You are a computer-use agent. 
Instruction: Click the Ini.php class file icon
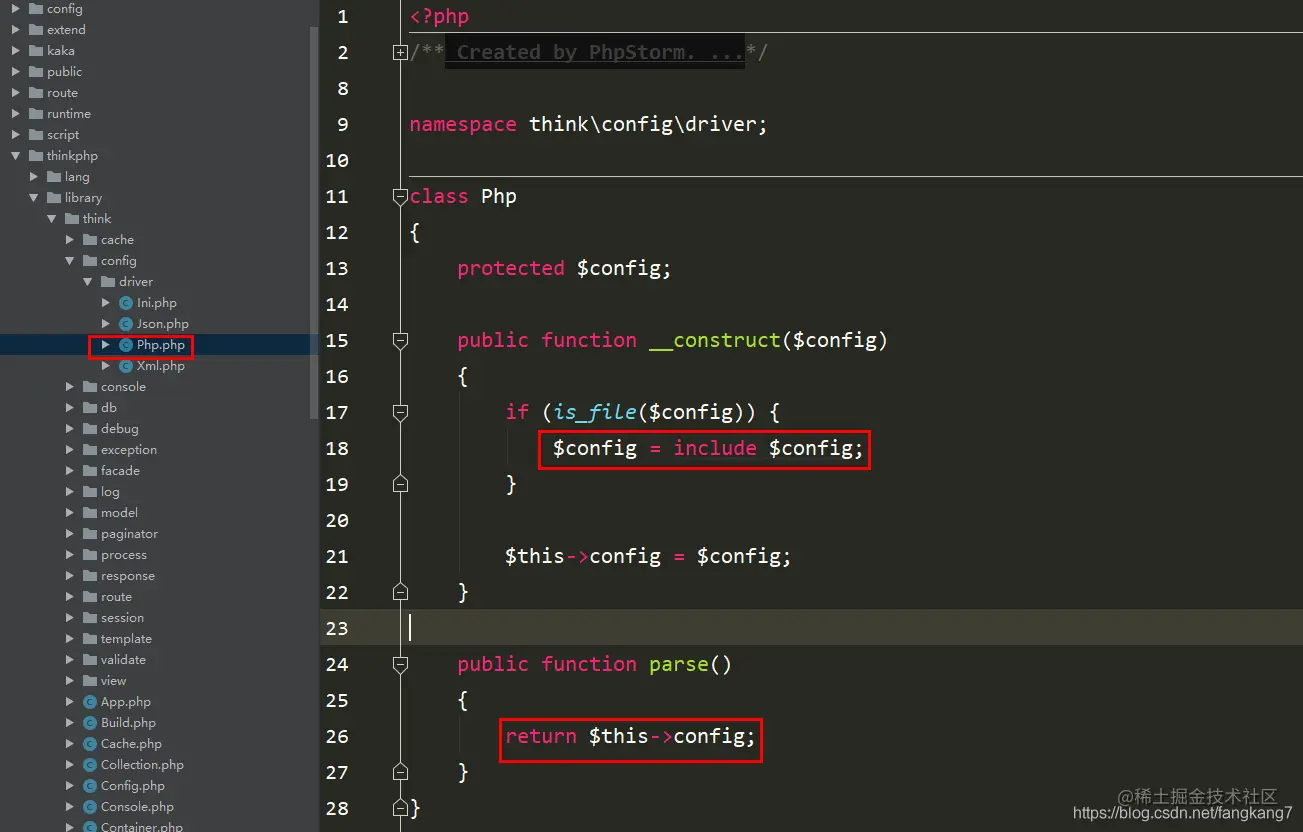[x=125, y=303]
